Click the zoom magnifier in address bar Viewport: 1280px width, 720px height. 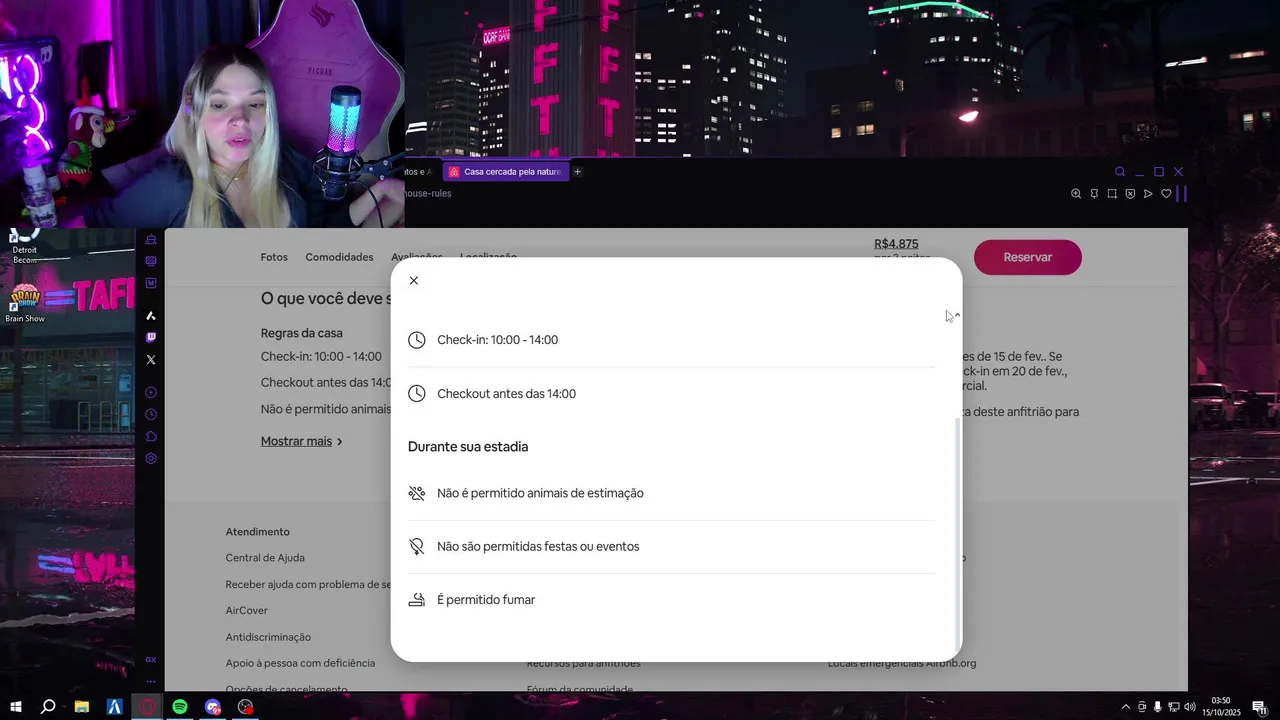[1076, 194]
